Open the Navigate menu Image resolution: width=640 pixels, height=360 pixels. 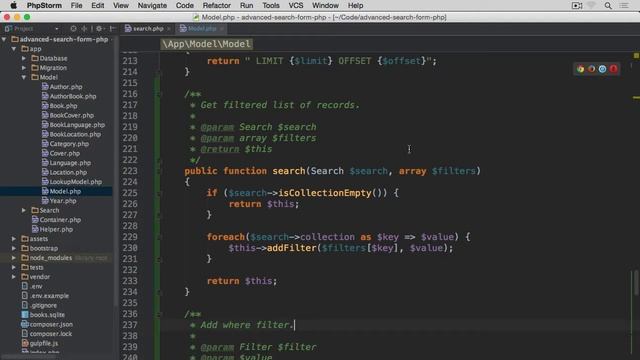coord(152,6)
